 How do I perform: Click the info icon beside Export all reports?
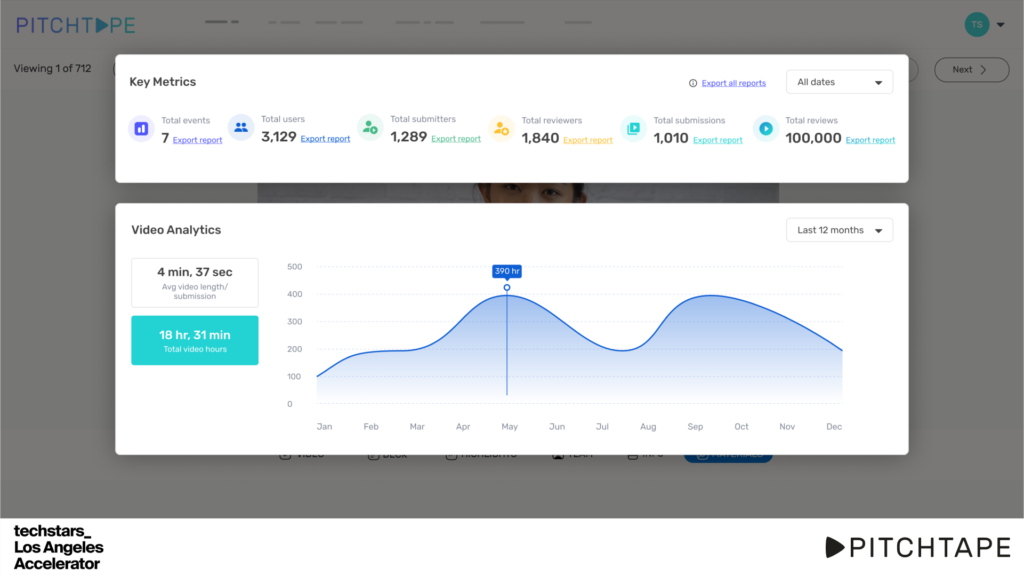point(693,83)
